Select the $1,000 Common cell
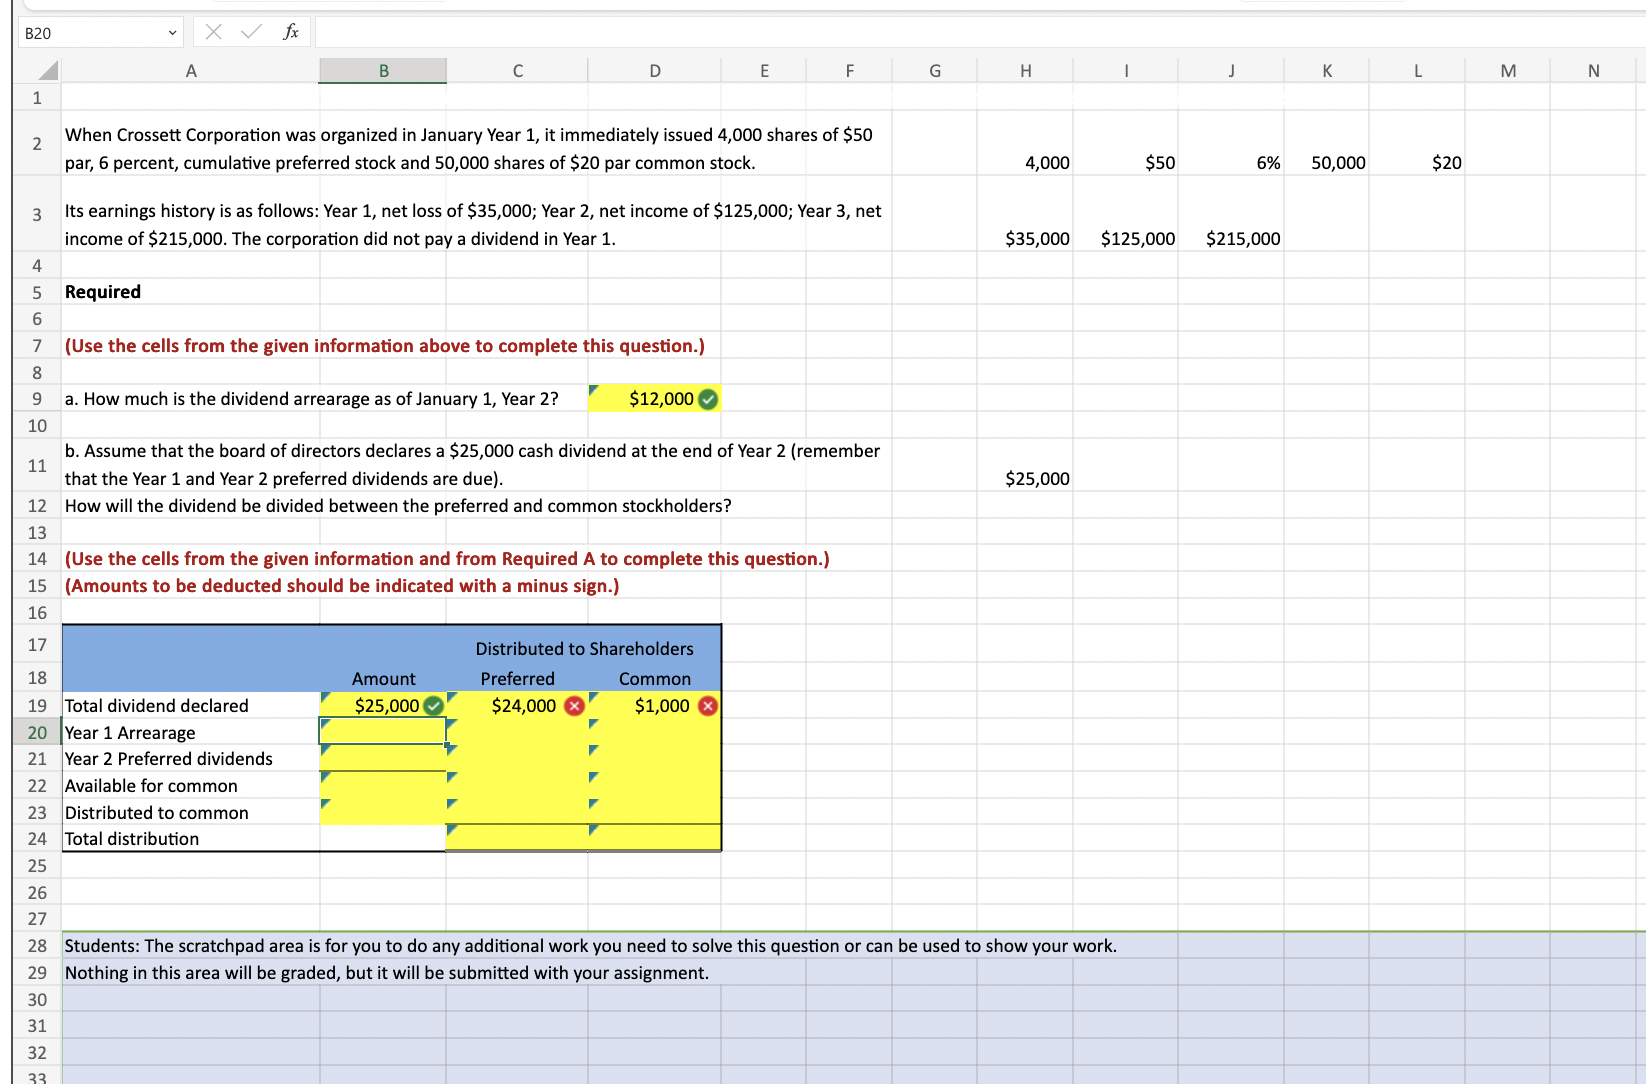The image size is (1646, 1084). pyautogui.click(x=655, y=706)
